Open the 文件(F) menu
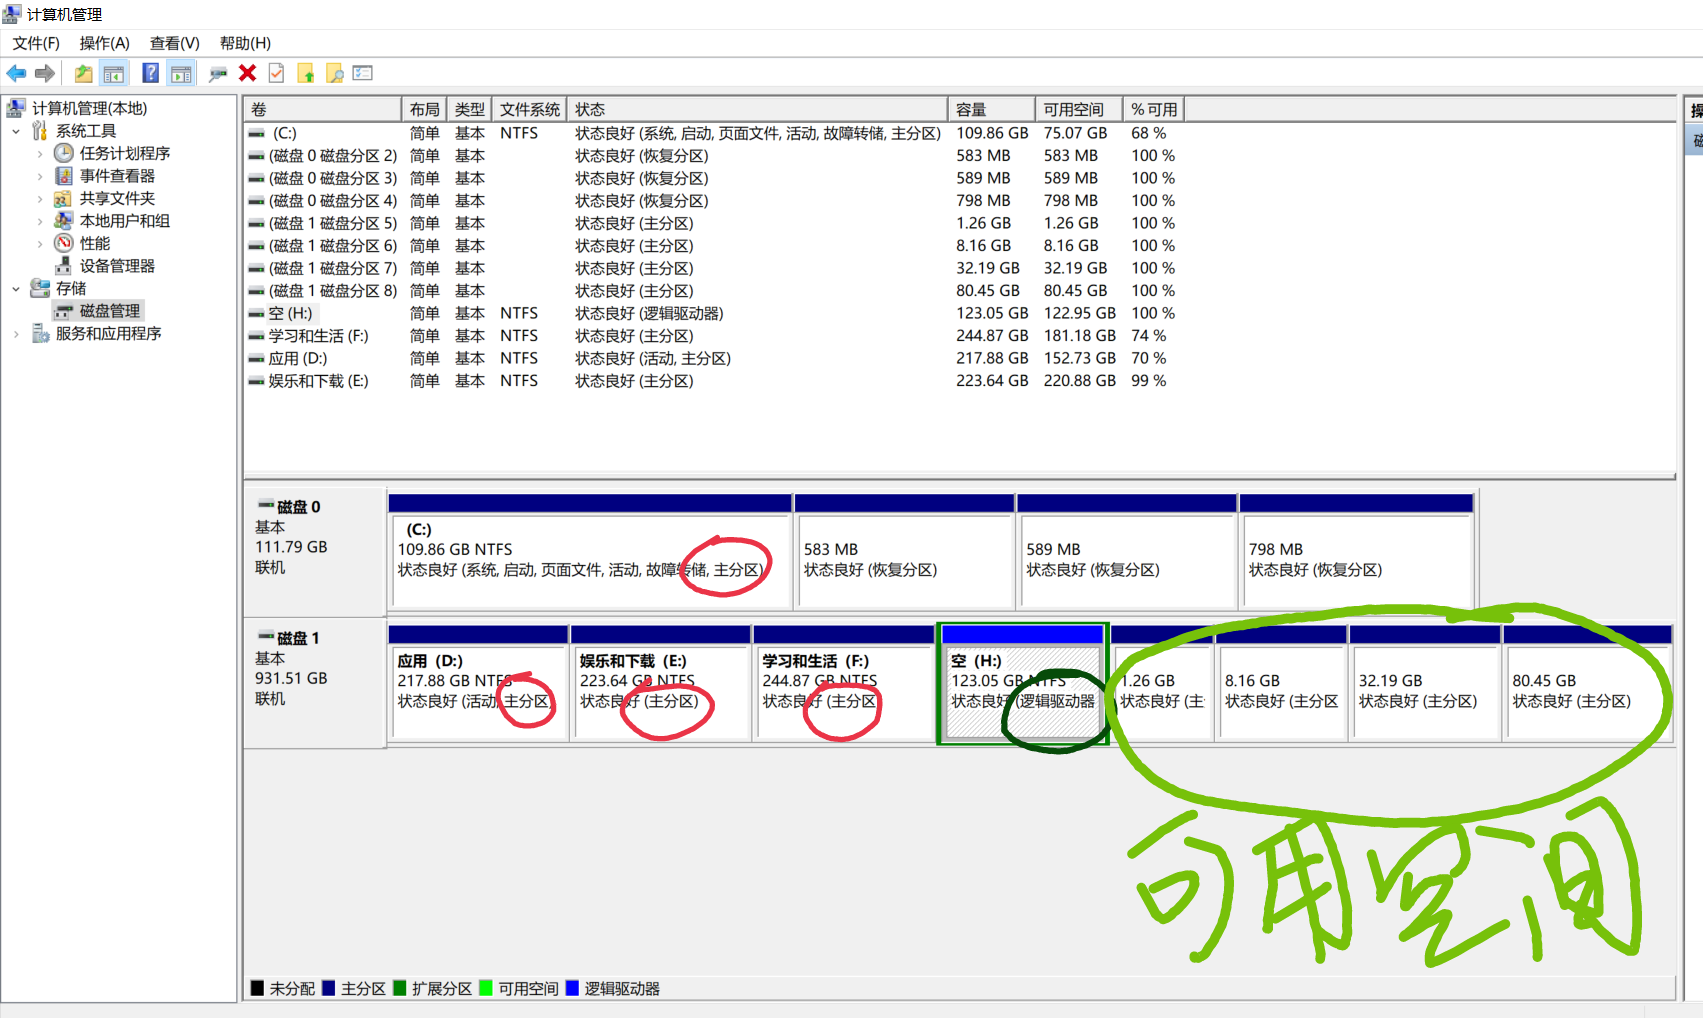This screenshot has width=1703, height=1018. pos(36,43)
